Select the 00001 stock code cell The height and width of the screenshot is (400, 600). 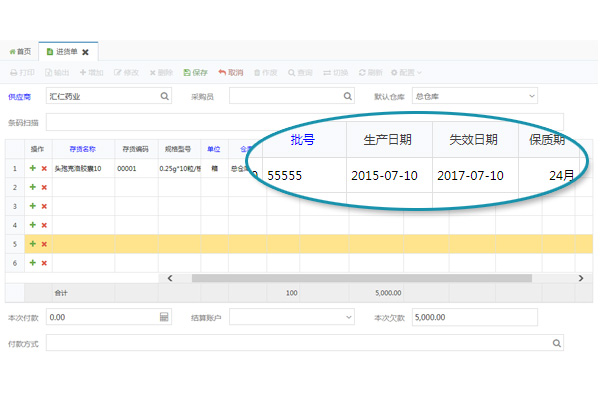coord(137,168)
